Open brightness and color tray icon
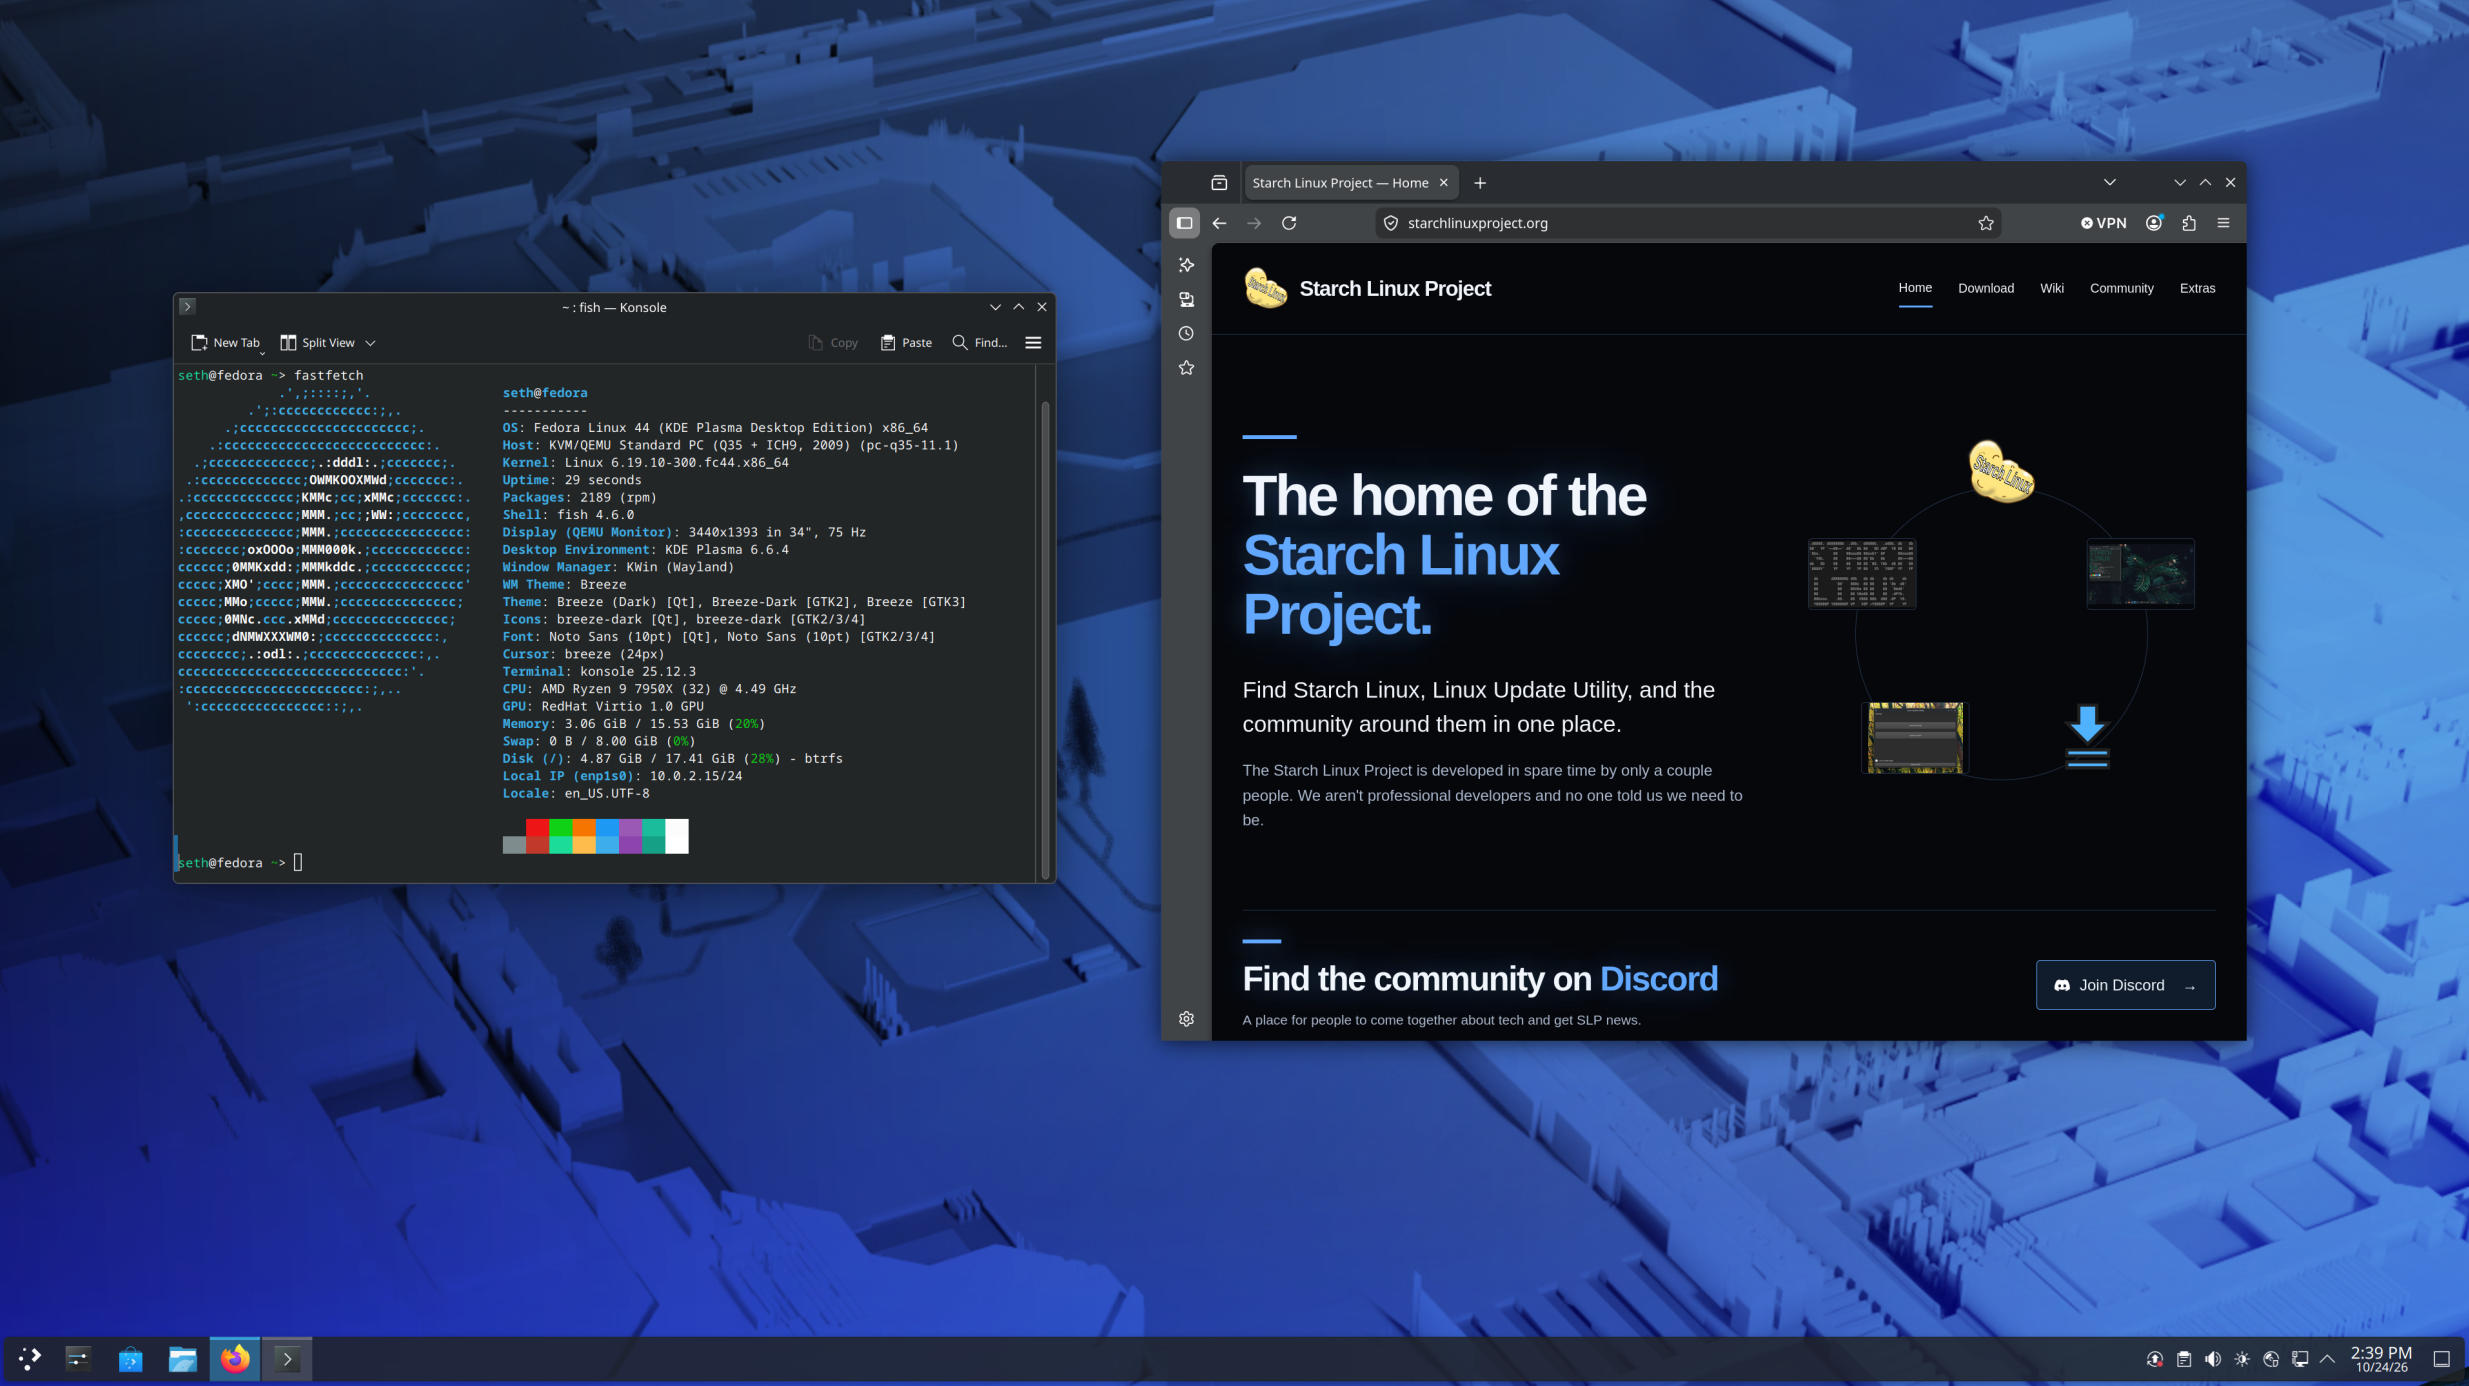 click(2242, 1359)
